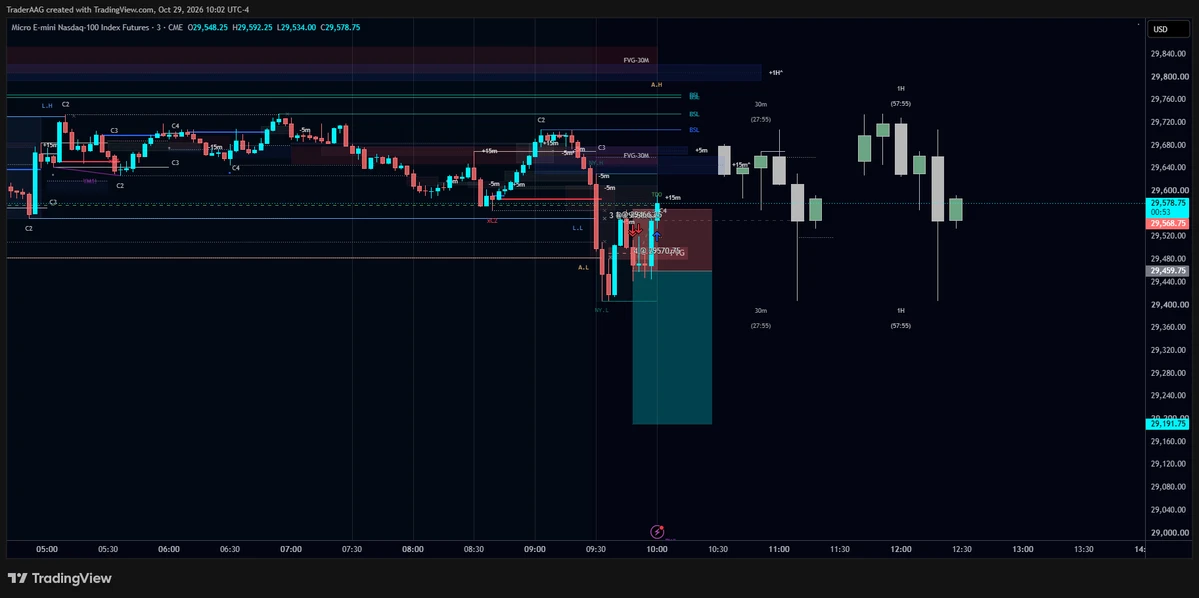Click the close value C29,578.75
Screen dimensions: 1199x598
(x=340, y=28)
